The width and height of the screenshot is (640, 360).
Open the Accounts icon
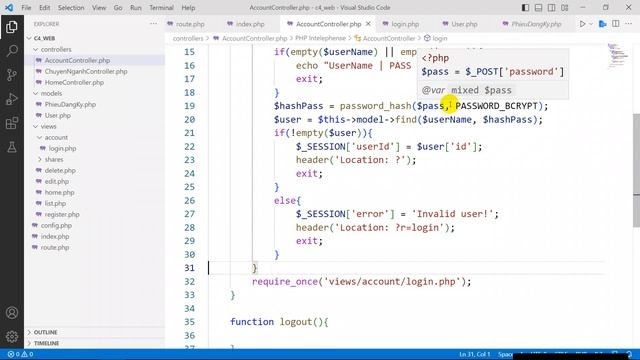pos(11,313)
